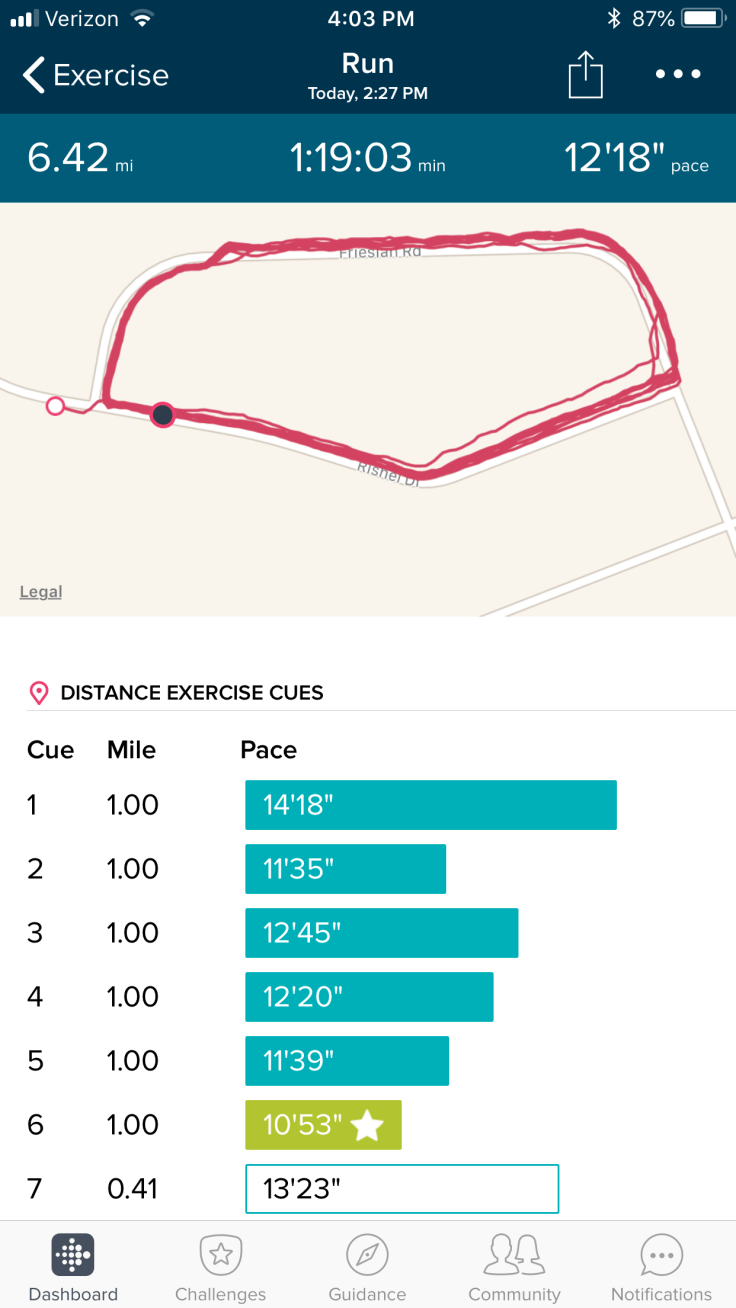
Task: Go to the Guidance tab
Action: tap(367, 1268)
